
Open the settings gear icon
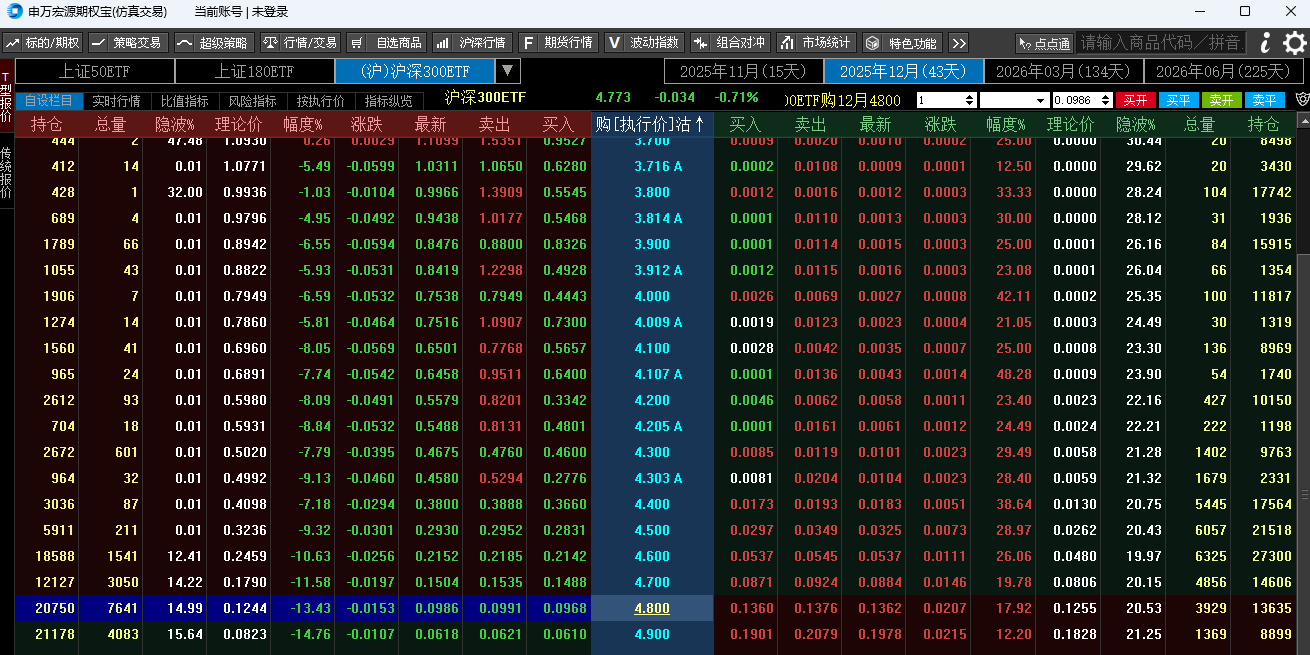[x=1294, y=43]
